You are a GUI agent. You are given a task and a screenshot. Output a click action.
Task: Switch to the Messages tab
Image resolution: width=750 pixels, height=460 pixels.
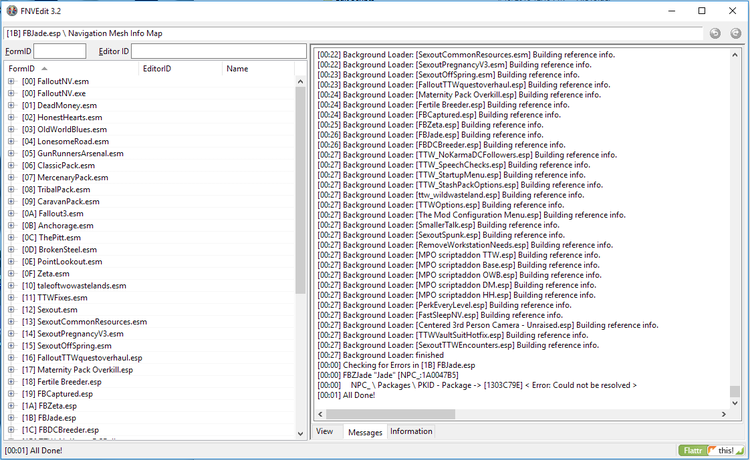point(365,432)
